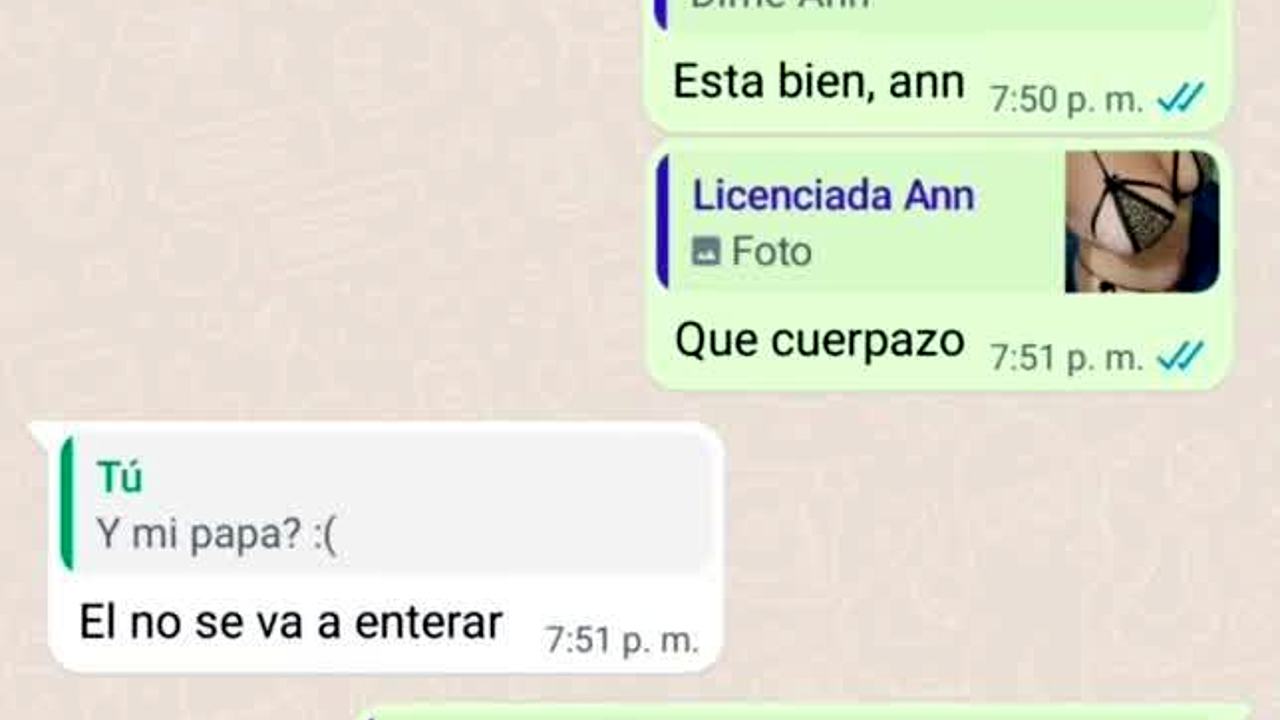Tap the blue bar of Licenciada Ann quote
Screen dimensions: 1280x720
(662, 222)
